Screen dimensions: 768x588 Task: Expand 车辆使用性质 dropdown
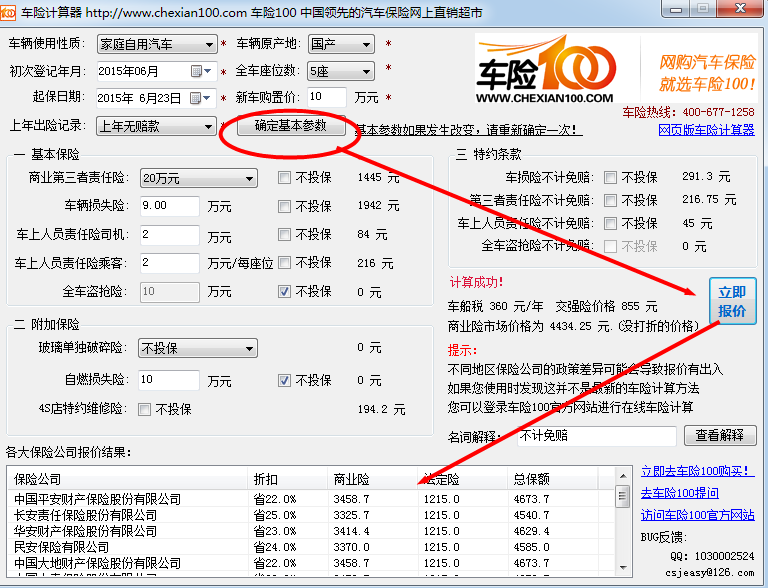tap(209, 45)
